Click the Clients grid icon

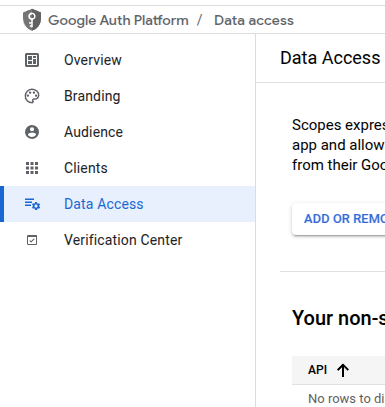[x=32, y=168]
